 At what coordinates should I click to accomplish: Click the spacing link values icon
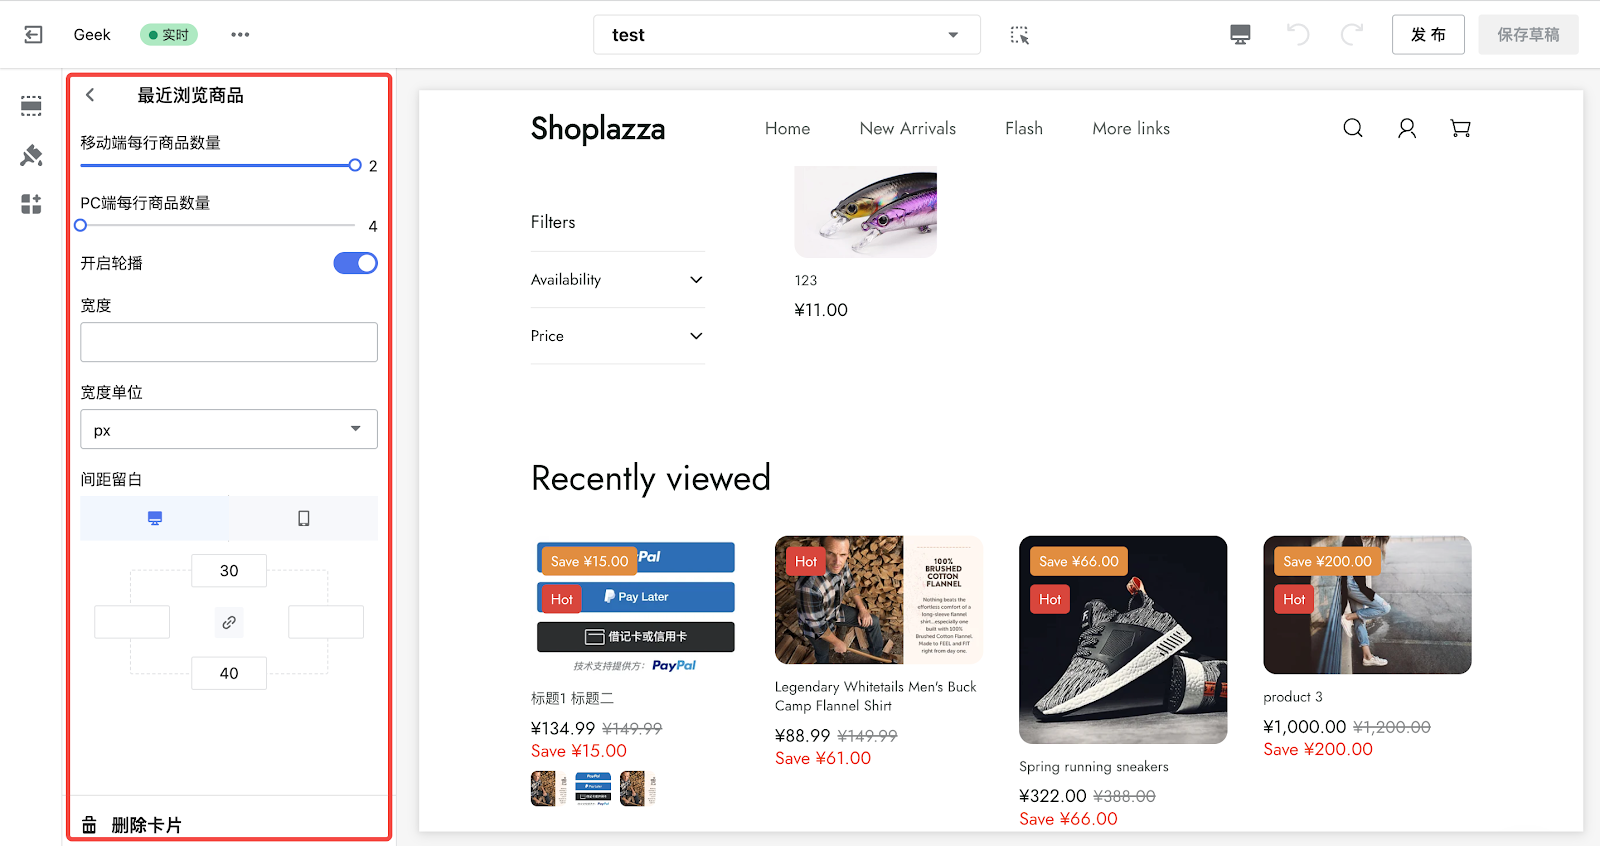click(x=229, y=622)
